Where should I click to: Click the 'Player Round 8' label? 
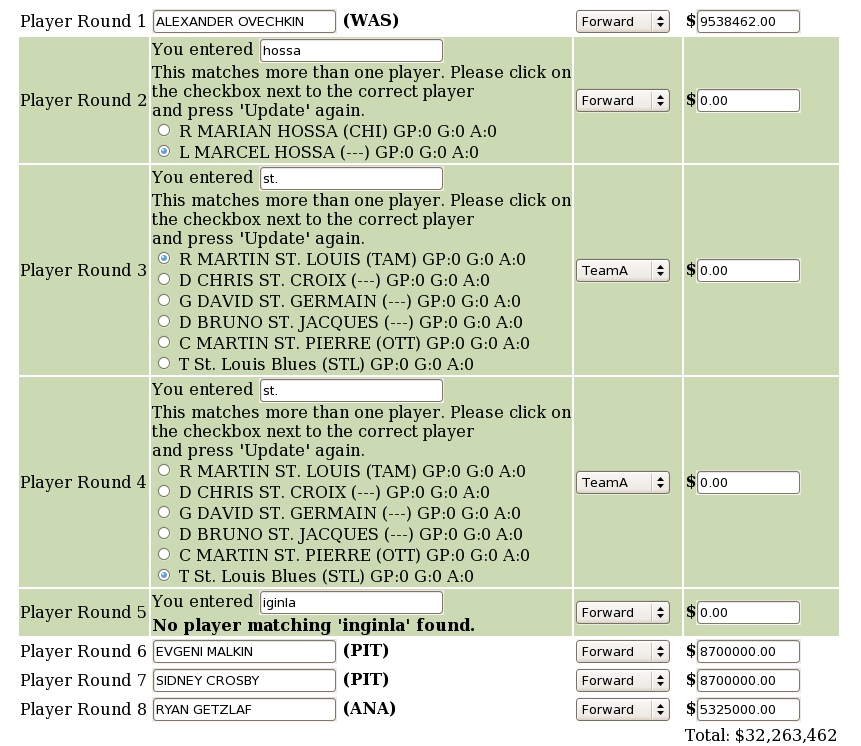(83, 710)
